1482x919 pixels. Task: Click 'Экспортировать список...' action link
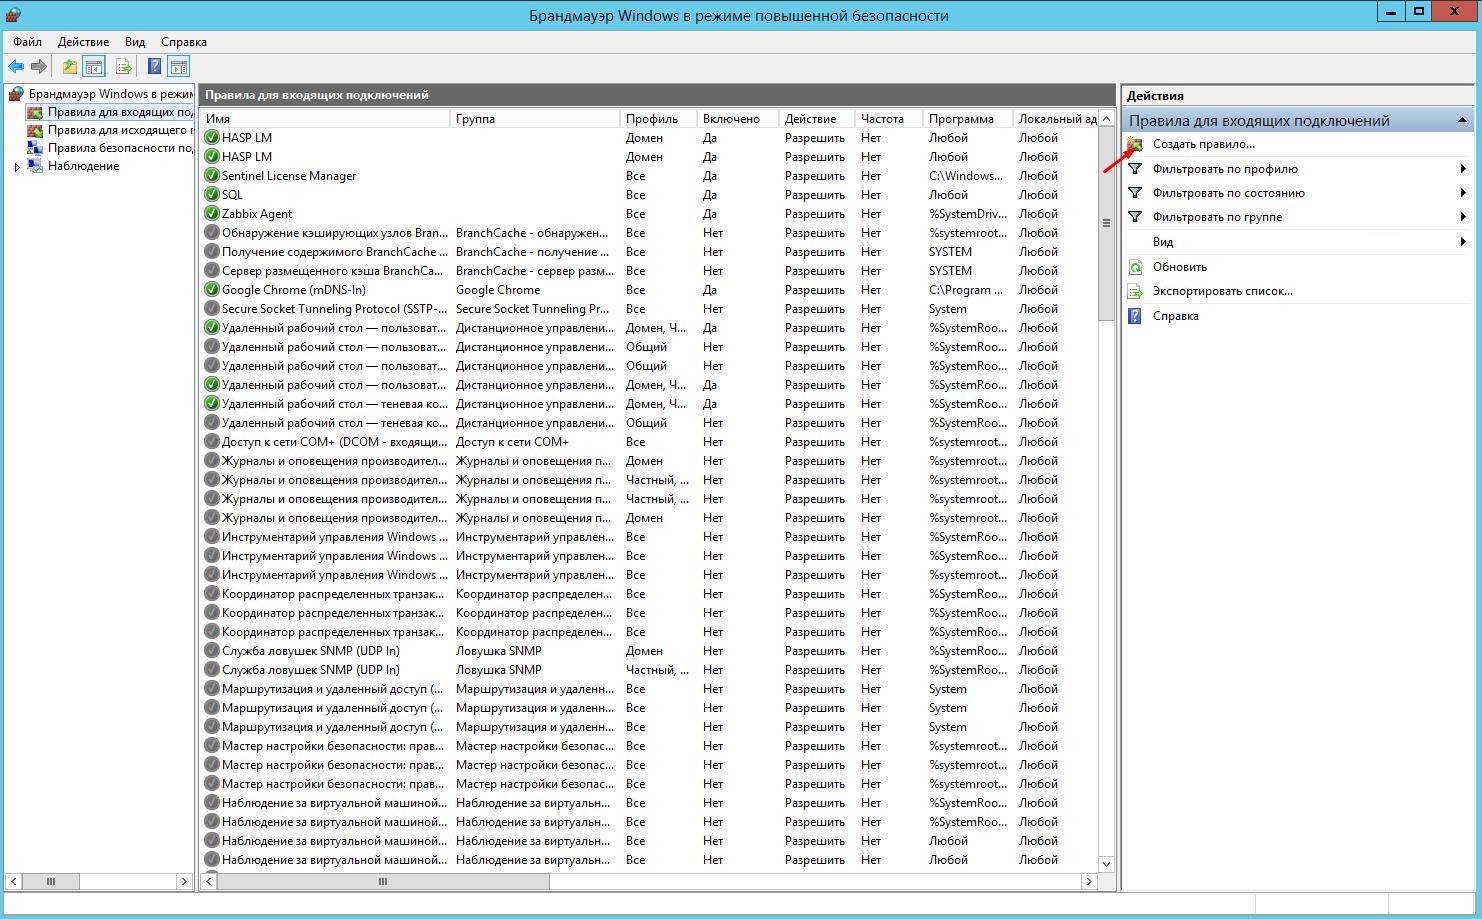[x=1223, y=291]
